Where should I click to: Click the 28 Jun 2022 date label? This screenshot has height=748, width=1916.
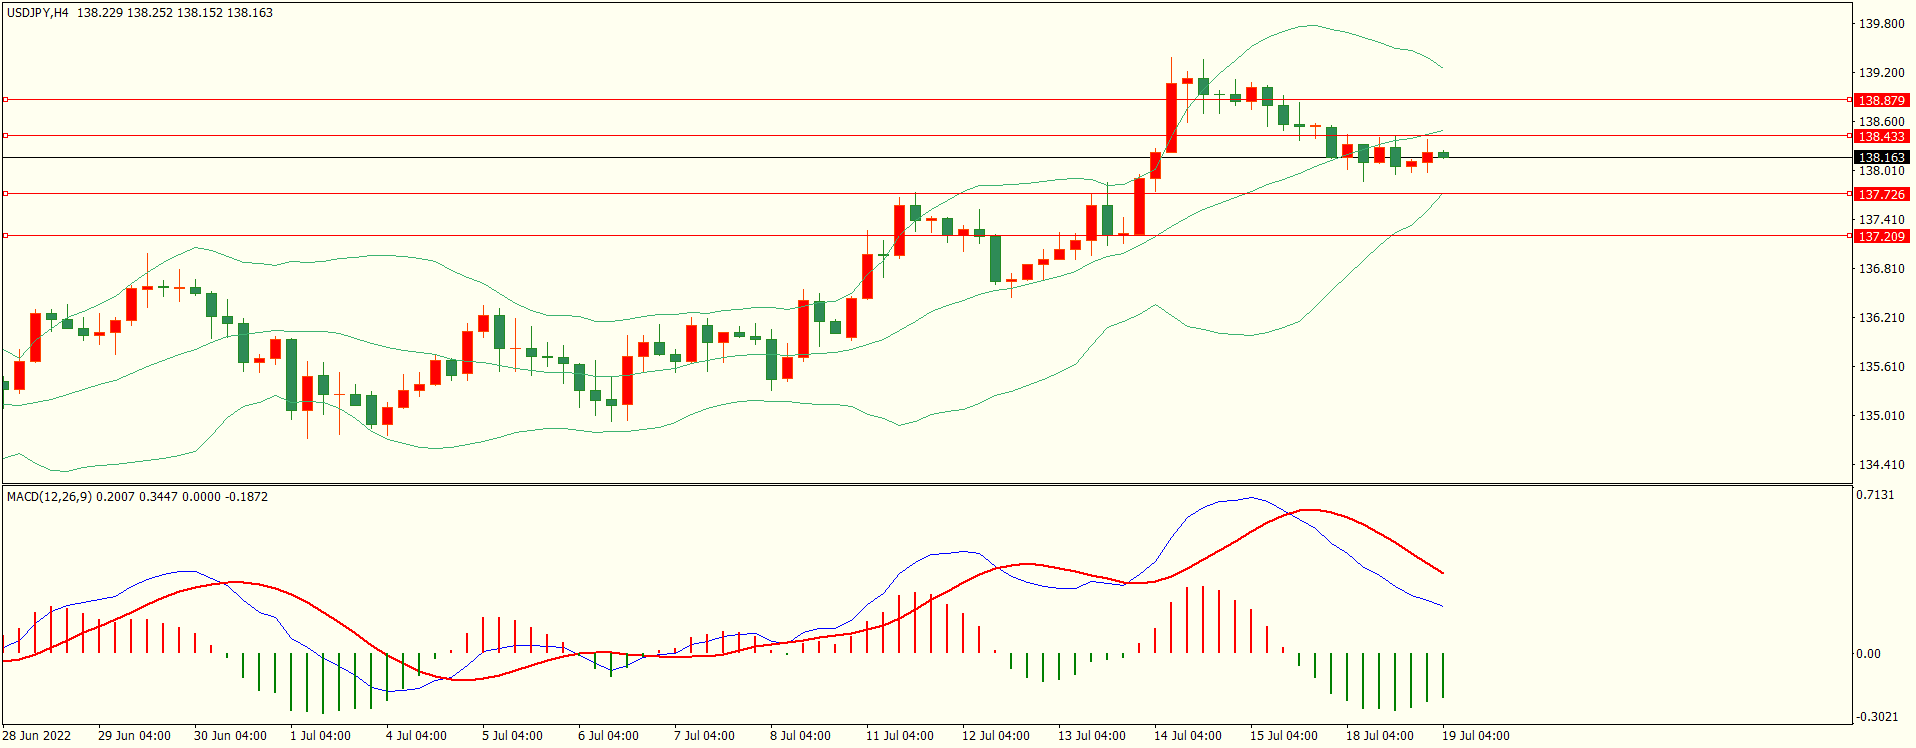point(37,736)
